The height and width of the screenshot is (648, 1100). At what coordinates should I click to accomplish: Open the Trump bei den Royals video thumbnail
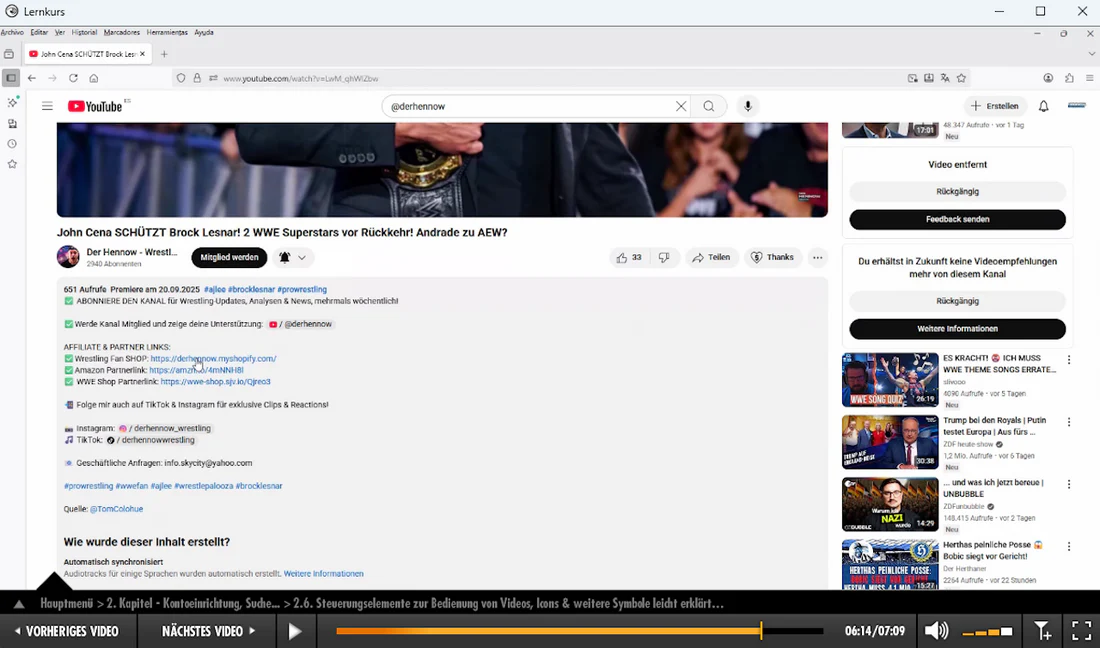[x=889, y=441]
